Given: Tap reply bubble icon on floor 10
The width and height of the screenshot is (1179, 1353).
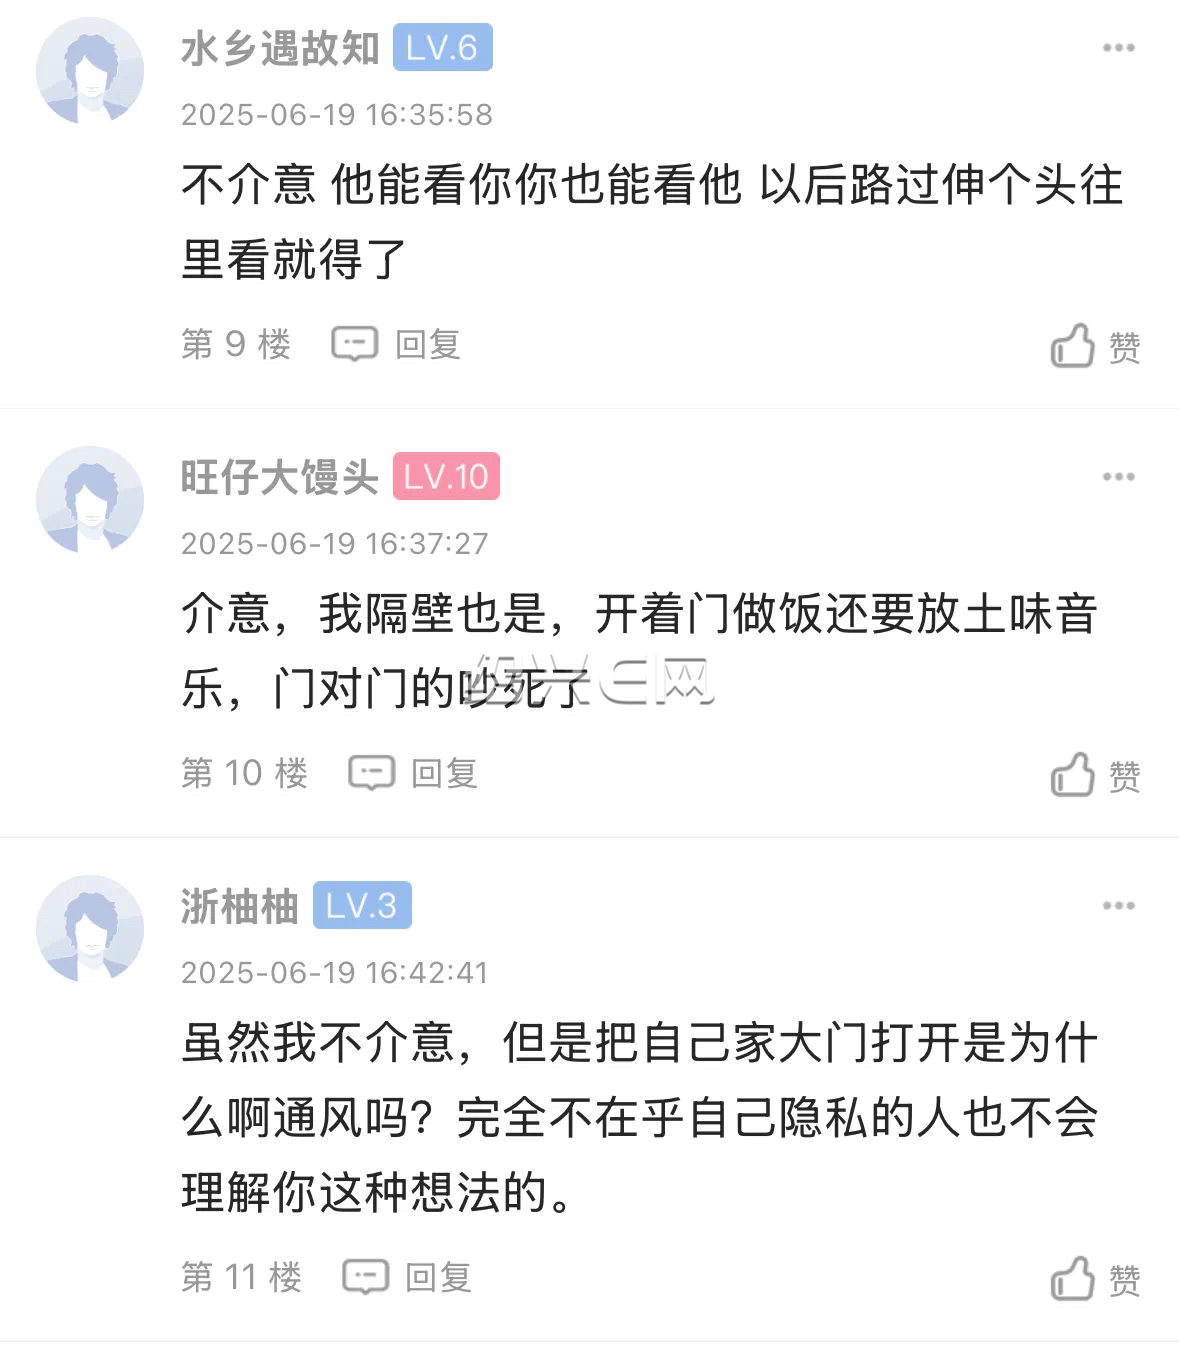Looking at the screenshot, I should 371,773.
